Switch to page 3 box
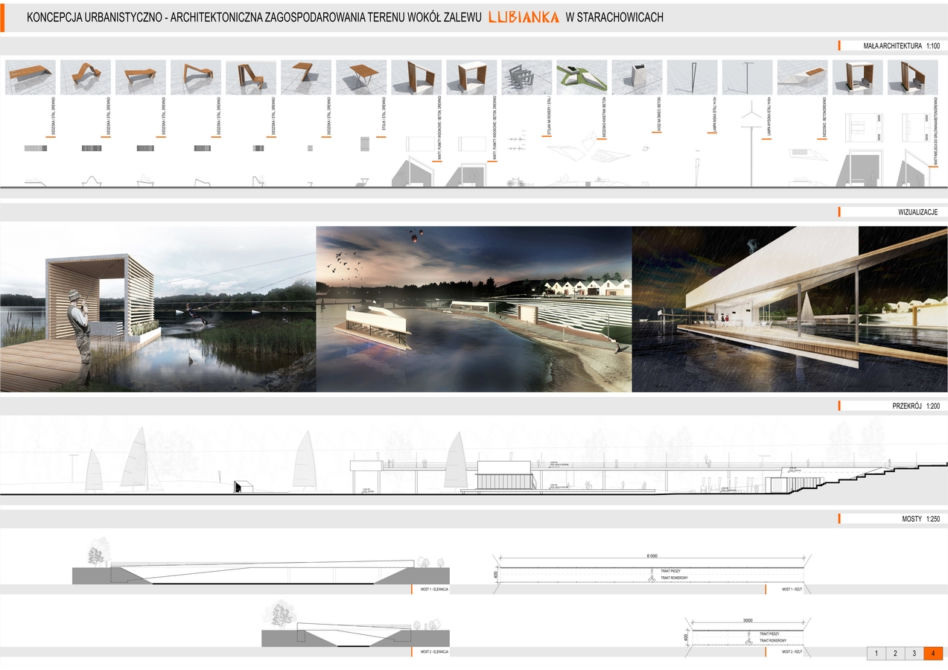The width and height of the screenshot is (948, 670). pyautogui.click(x=914, y=653)
